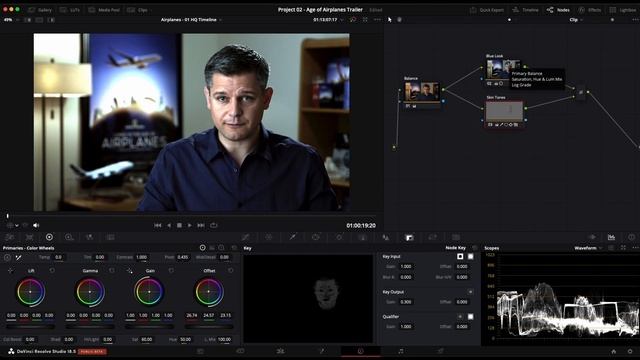Toggle the Nodes panel
This screenshot has height=360, width=640.
tap(558, 10)
